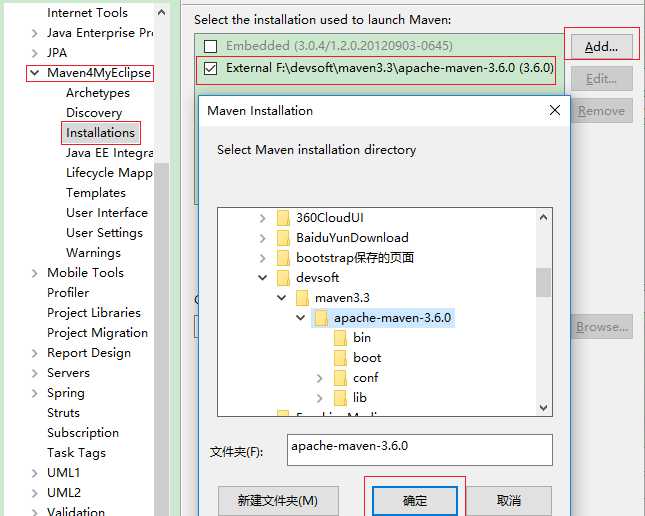Expand UML1 preferences node
The height and width of the screenshot is (516, 645).
[x=35, y=473]
